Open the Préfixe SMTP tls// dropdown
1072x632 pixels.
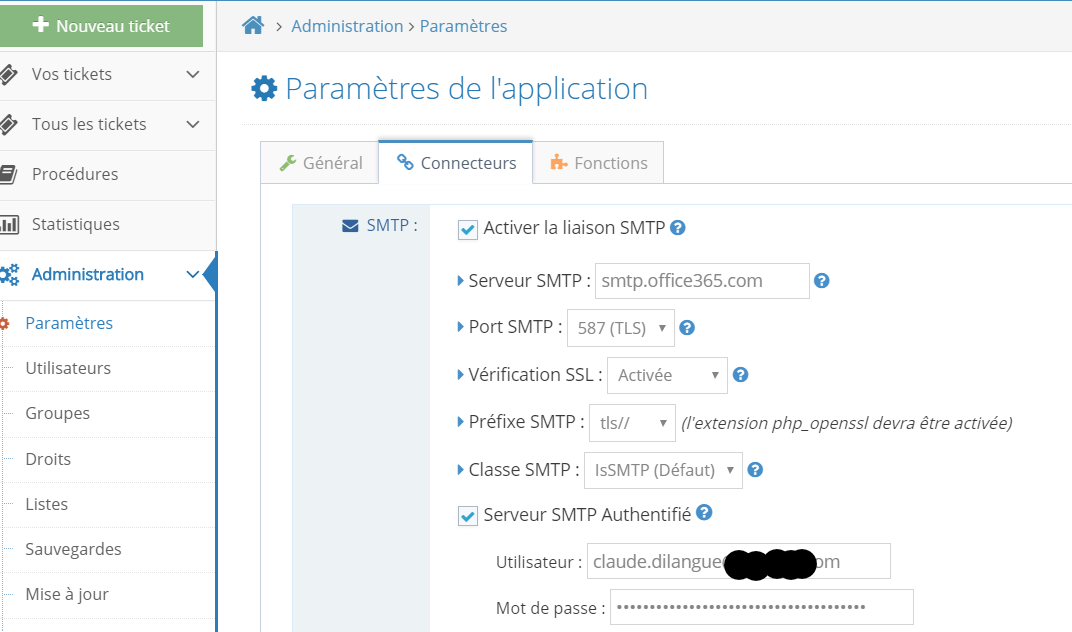632,423
